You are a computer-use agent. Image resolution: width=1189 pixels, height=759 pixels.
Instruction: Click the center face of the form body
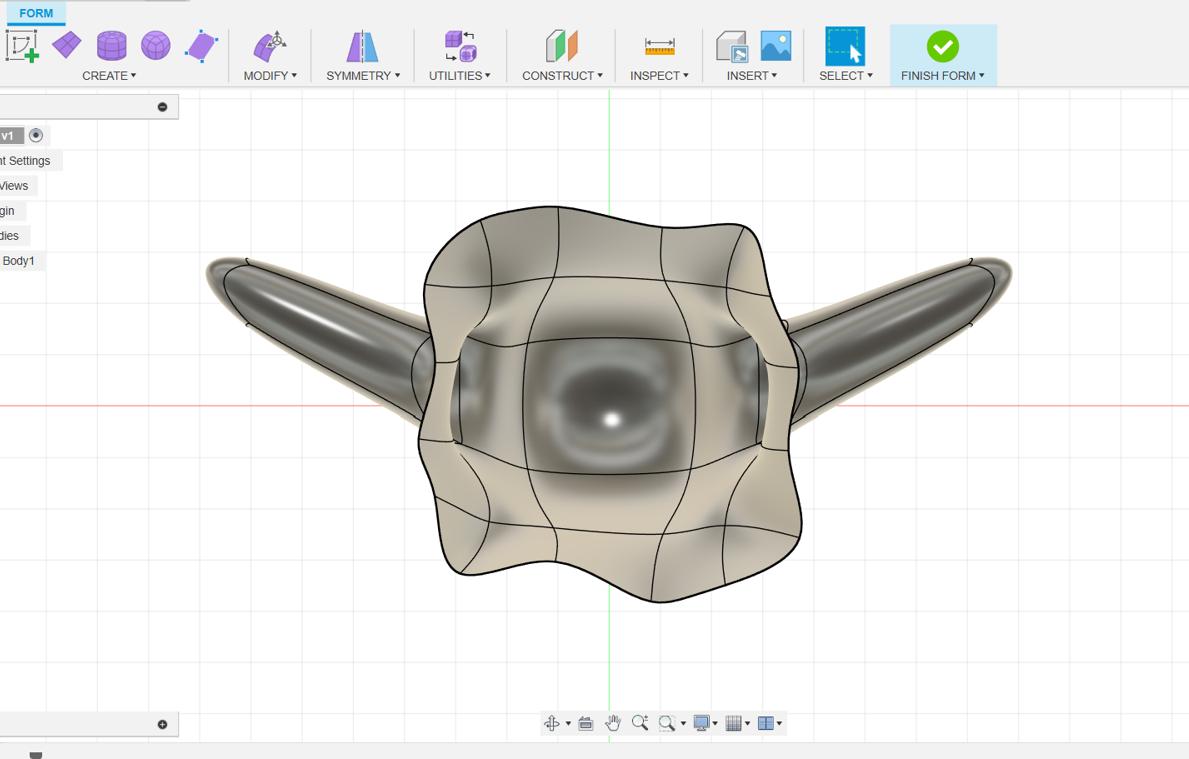tap(609, 407)
